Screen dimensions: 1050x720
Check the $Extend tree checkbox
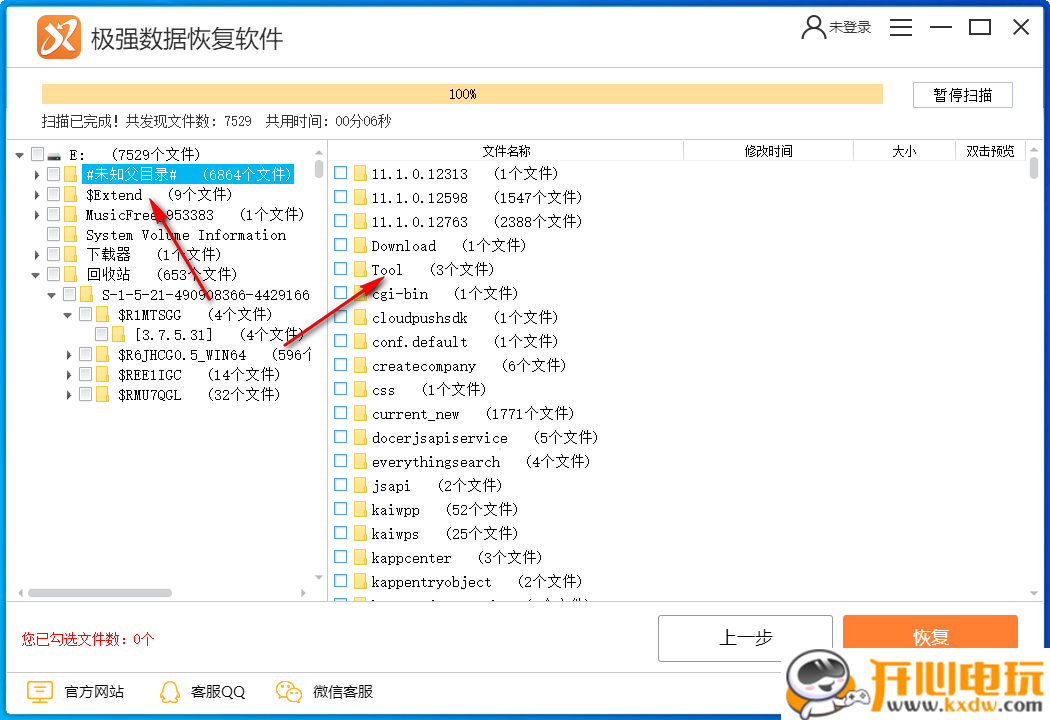[54, 194]
